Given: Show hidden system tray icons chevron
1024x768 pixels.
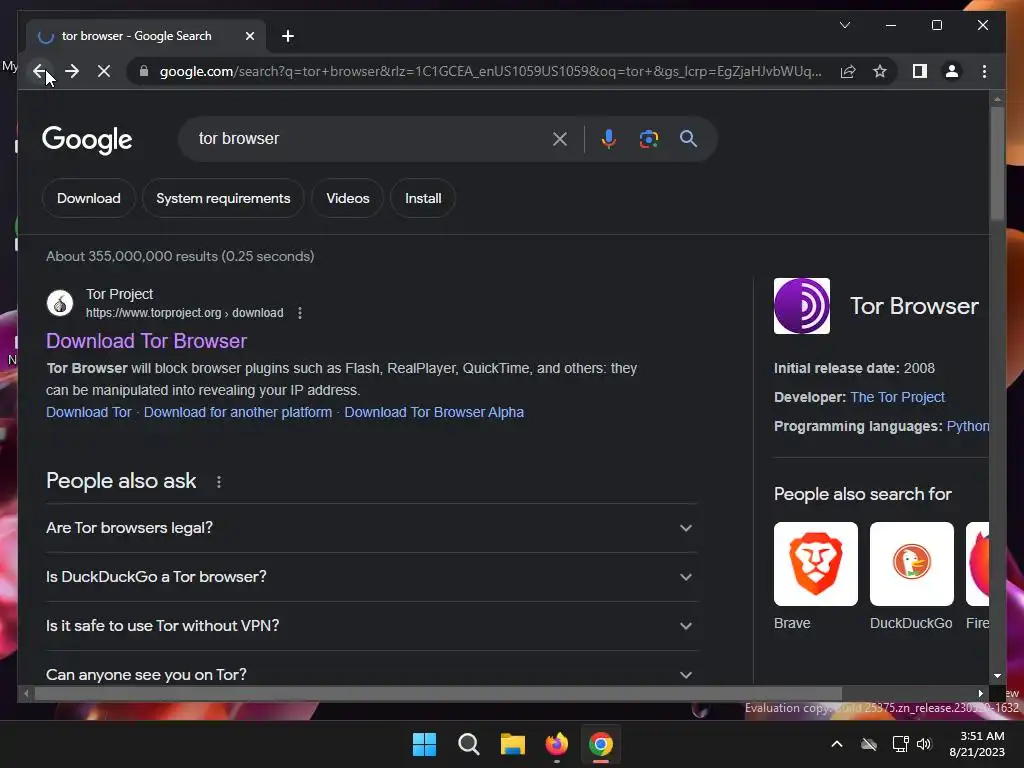Looking at the screenshot, I should point(837,744).
